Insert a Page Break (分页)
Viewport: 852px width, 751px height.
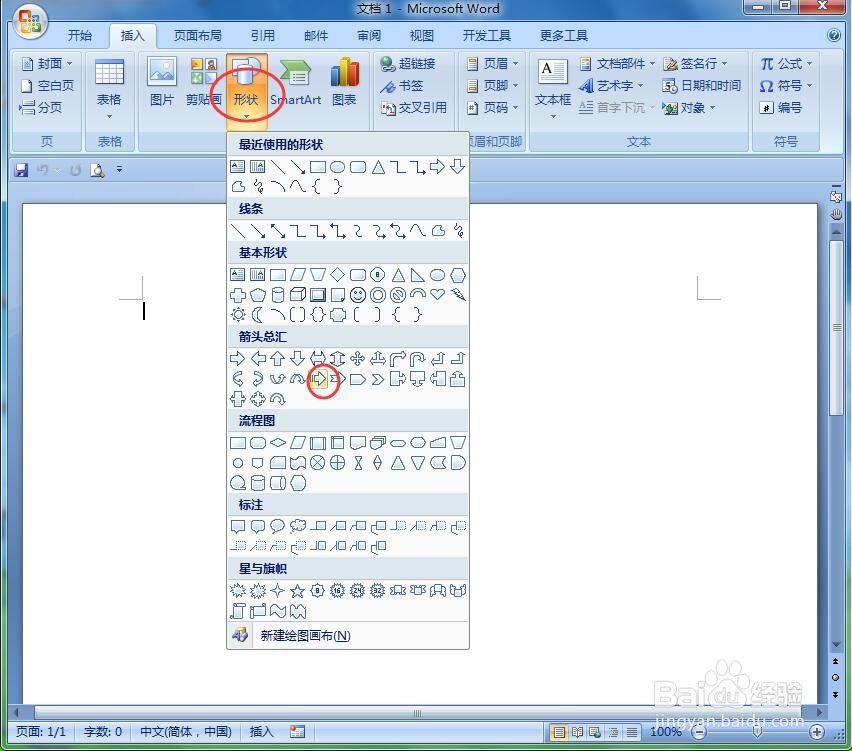click(x=41, y=108)
